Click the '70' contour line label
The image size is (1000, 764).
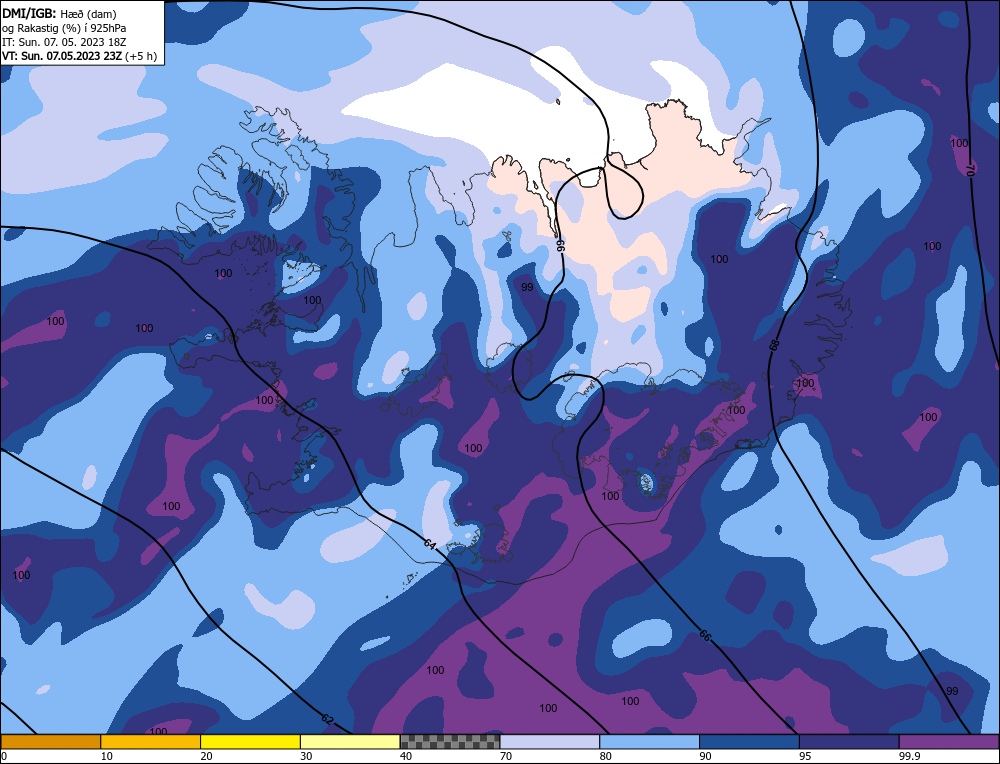pos(970,170)
